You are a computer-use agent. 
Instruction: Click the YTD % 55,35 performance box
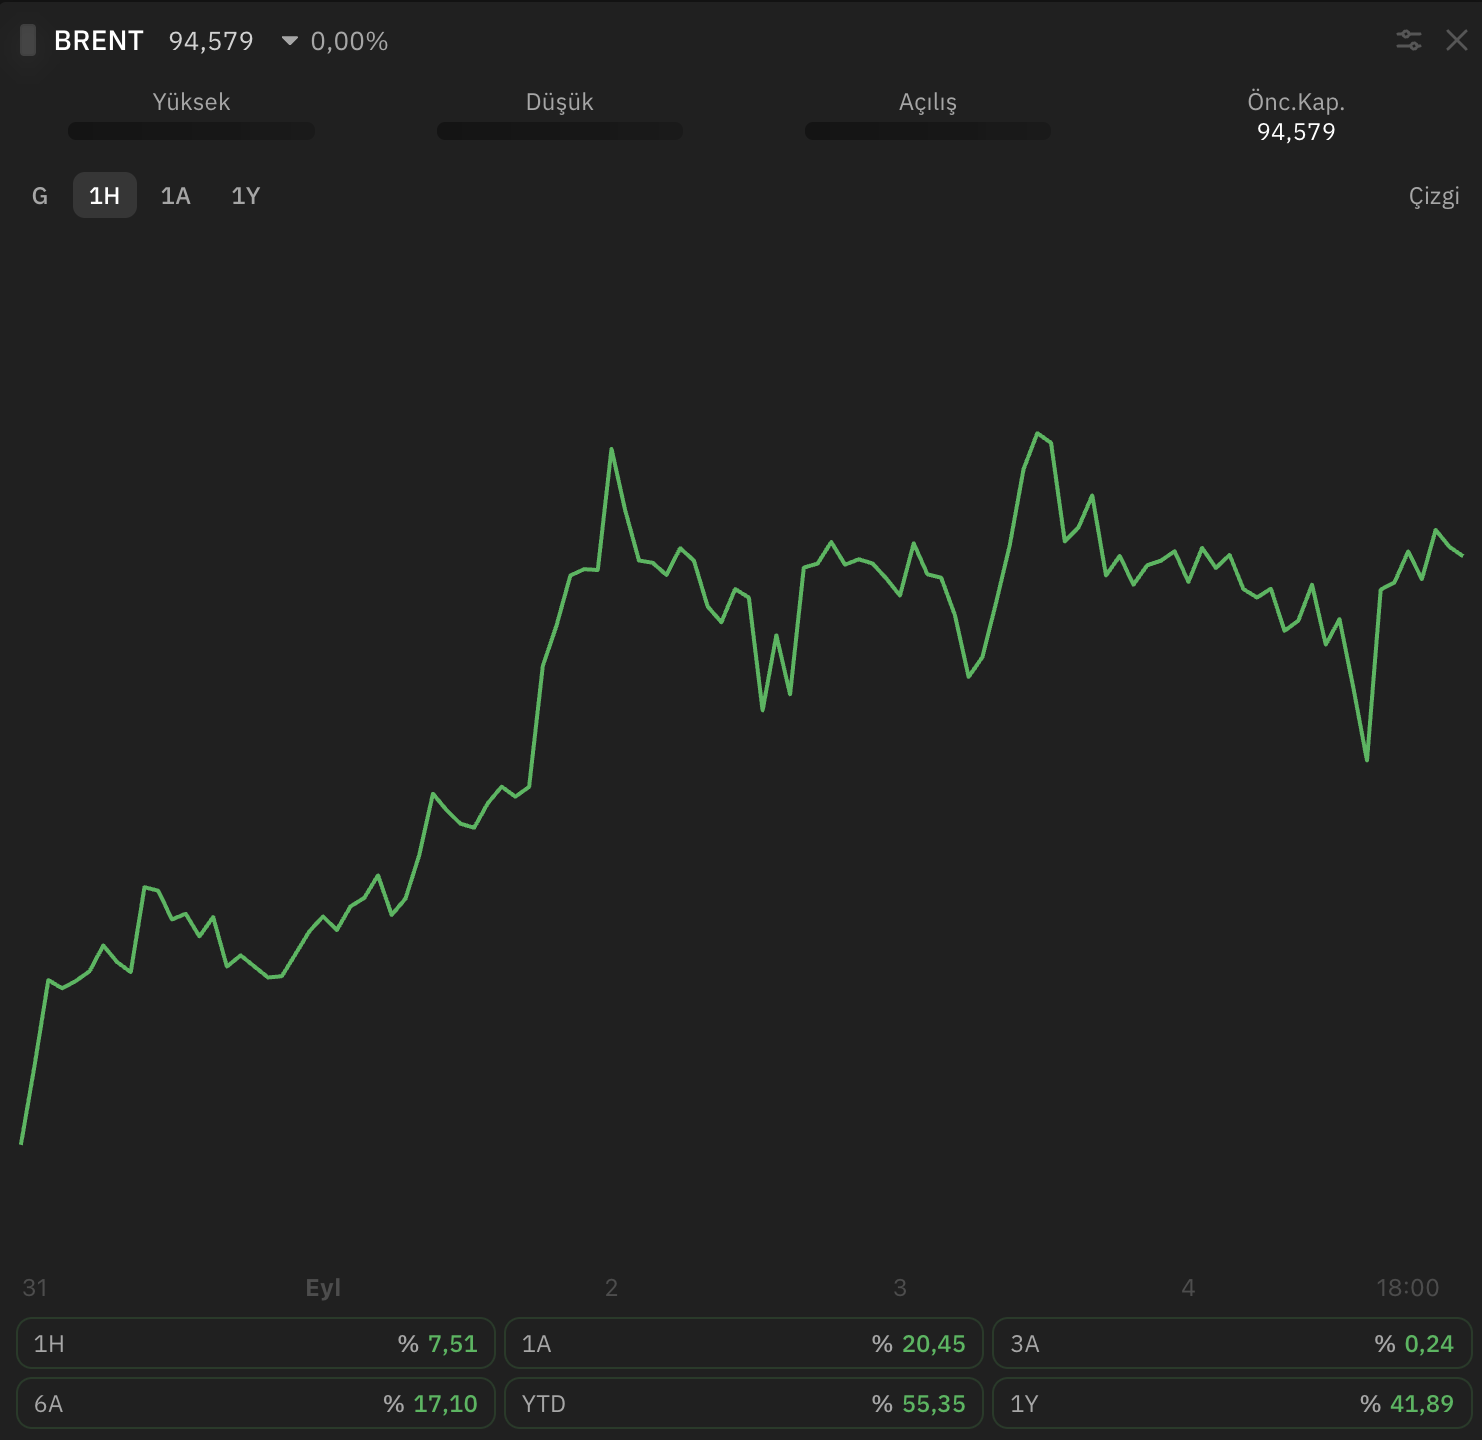point(744,1403)
